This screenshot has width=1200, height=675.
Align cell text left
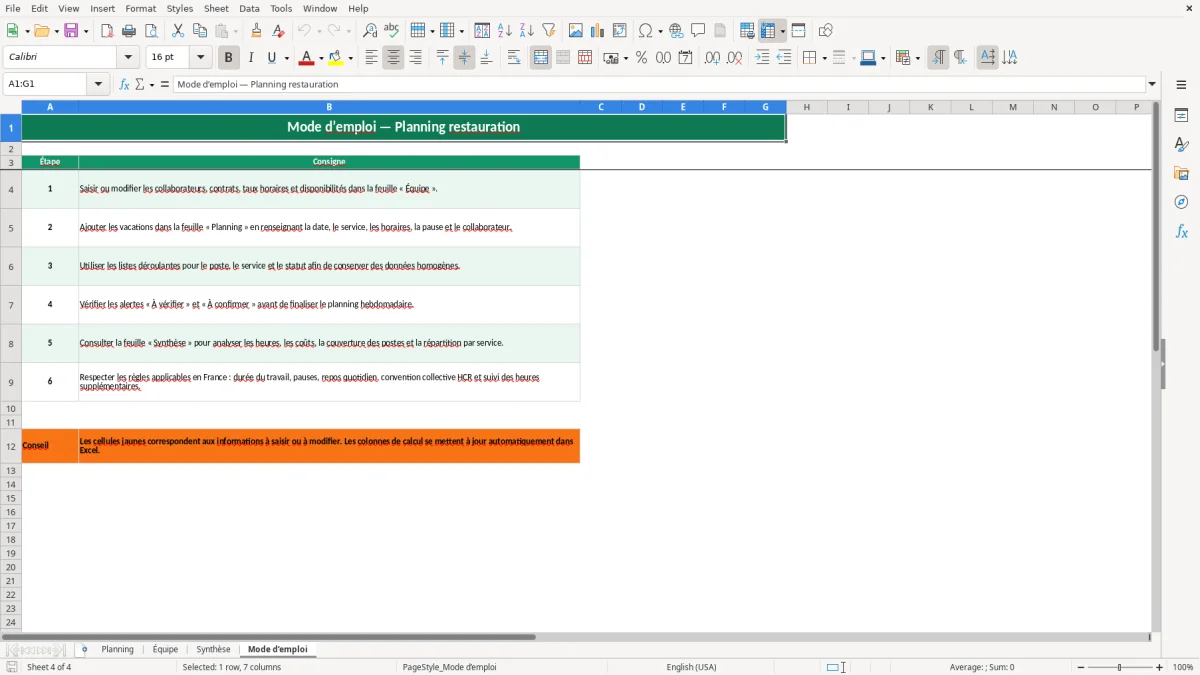[371, 58]
